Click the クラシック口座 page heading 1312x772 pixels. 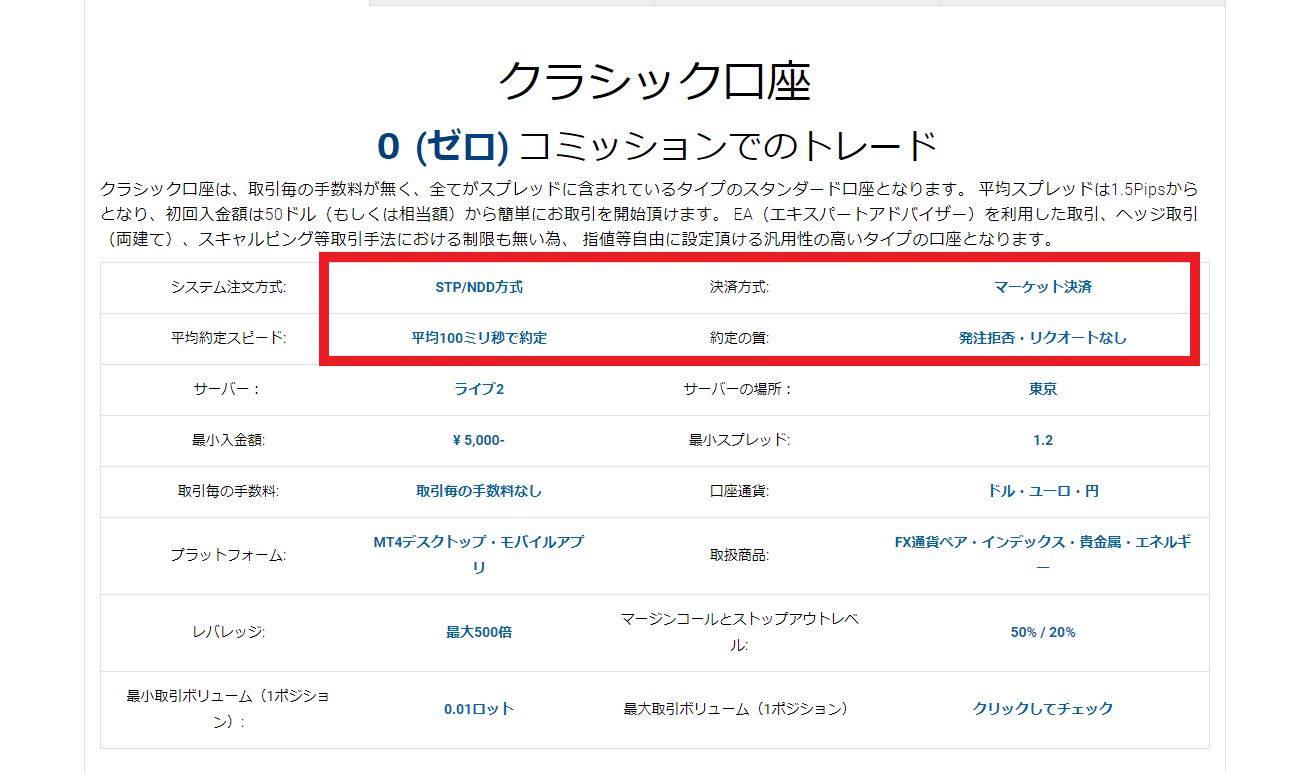point(654,80)
